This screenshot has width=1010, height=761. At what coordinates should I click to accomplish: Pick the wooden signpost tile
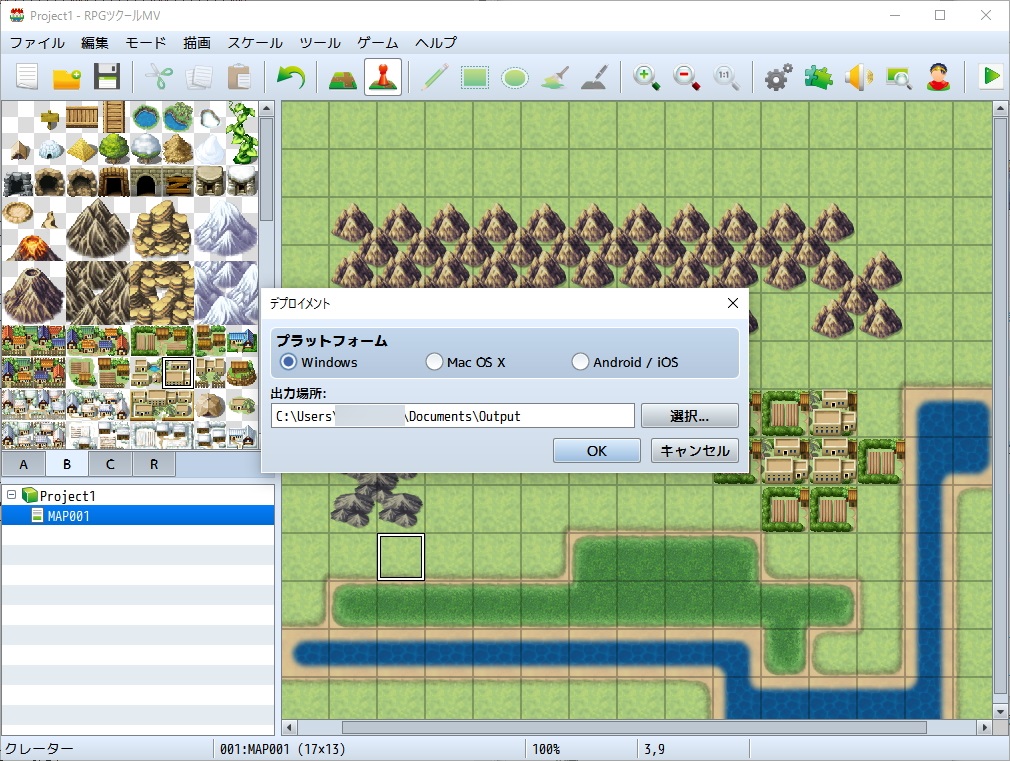pos(50,118)
